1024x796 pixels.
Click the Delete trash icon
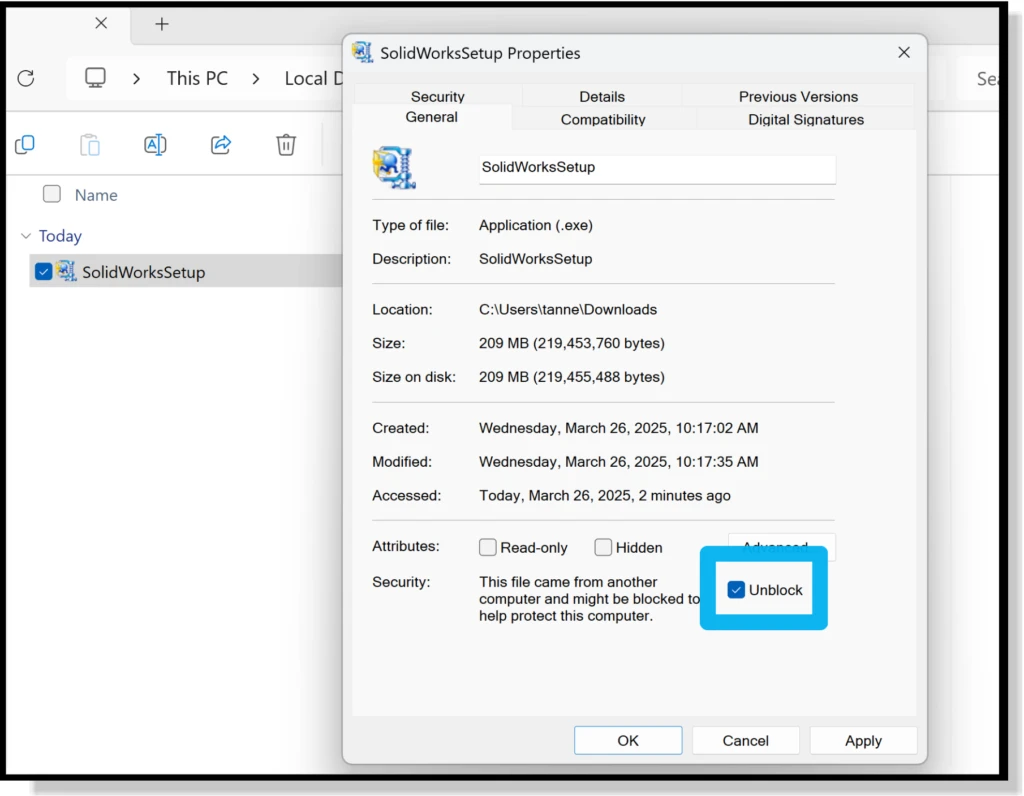[x=286, y=145]
